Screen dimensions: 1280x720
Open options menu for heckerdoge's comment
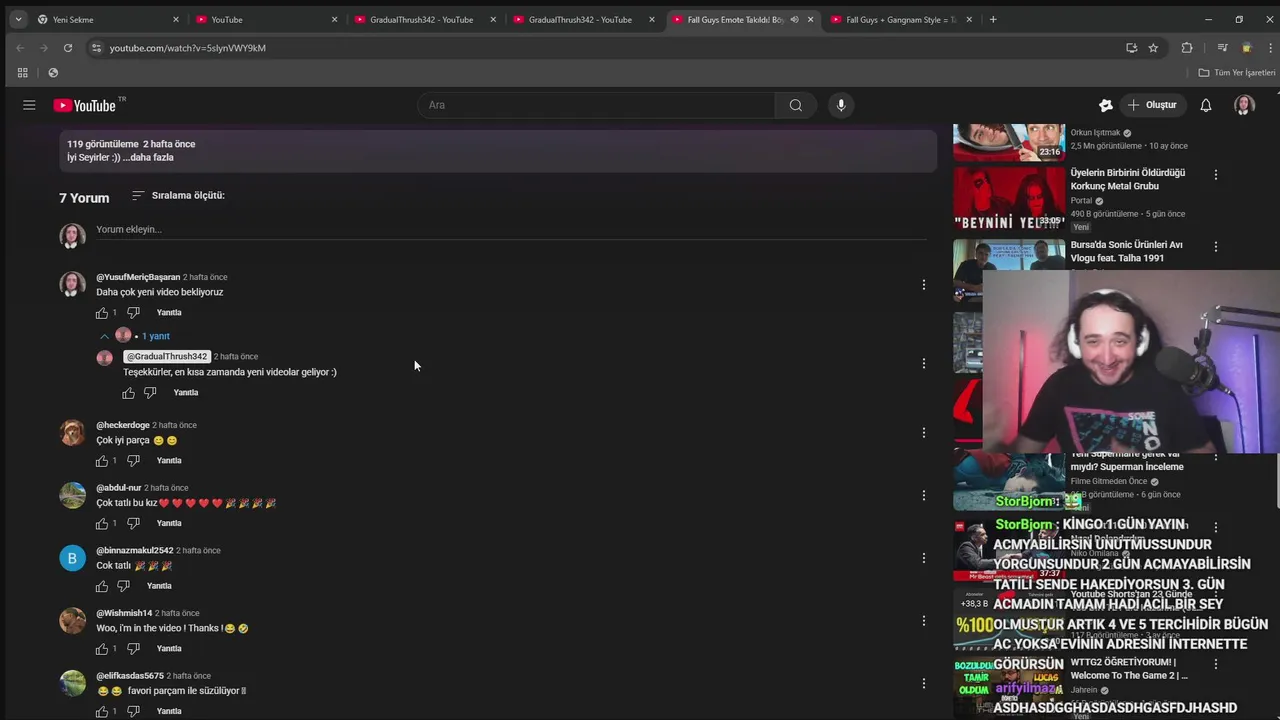pyautogui.click(x=924, y=433)
